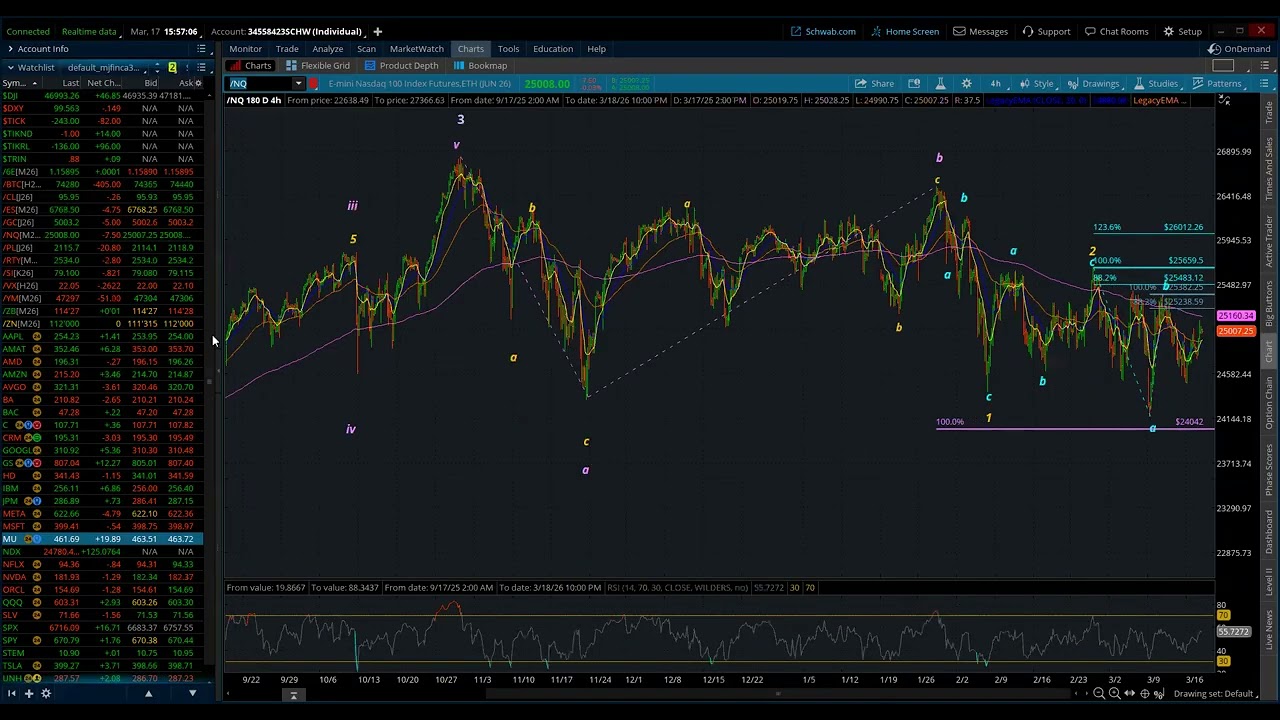Select the $DJI watchlist row
This screenshot has height=720, width=1280.
[x=101, y=96]
